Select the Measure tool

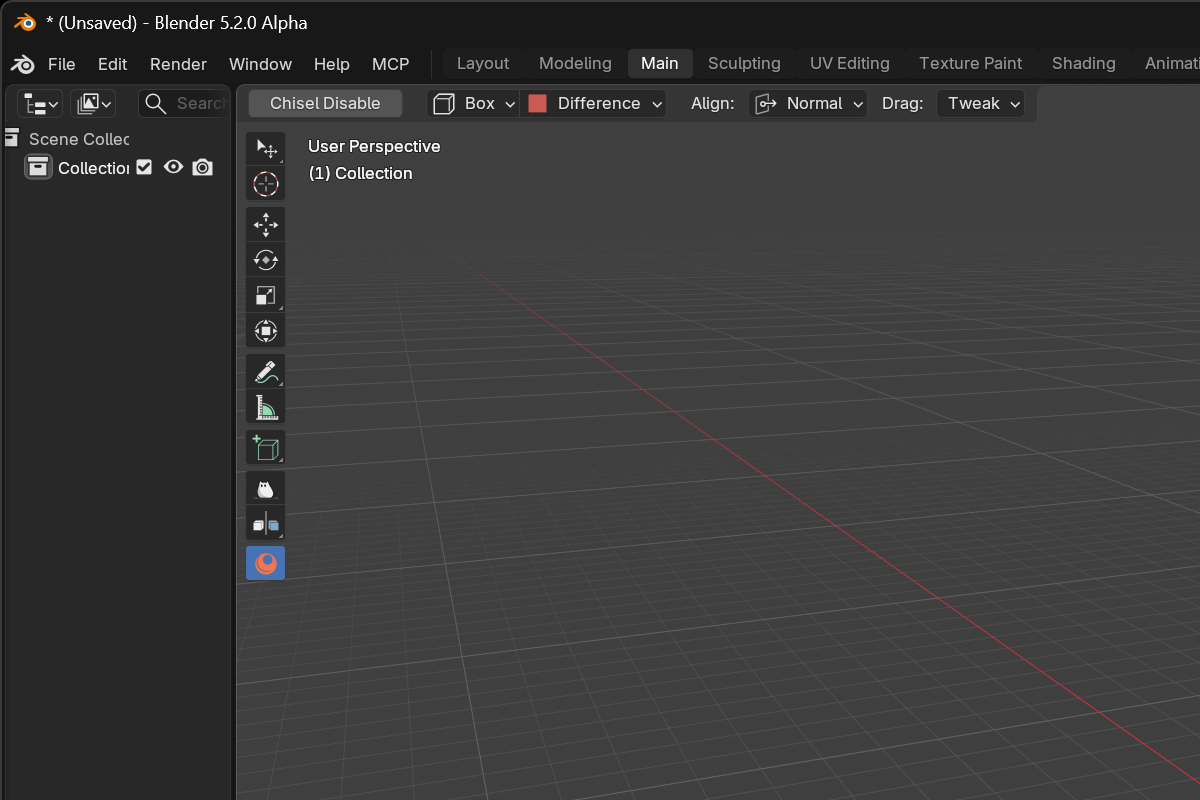tap(265, 407)
